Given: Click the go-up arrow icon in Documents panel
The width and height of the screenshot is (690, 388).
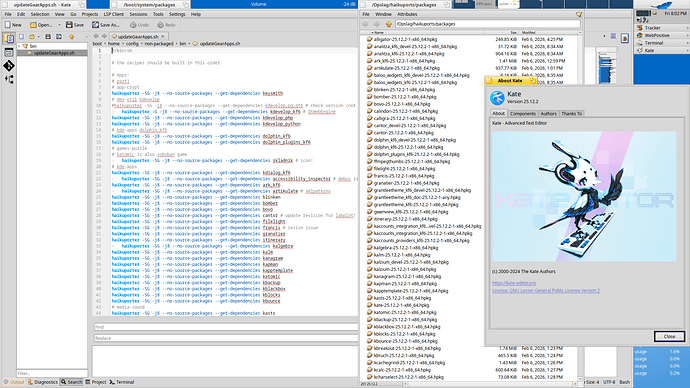Looking at the screenshot, I should coord(72,37).
